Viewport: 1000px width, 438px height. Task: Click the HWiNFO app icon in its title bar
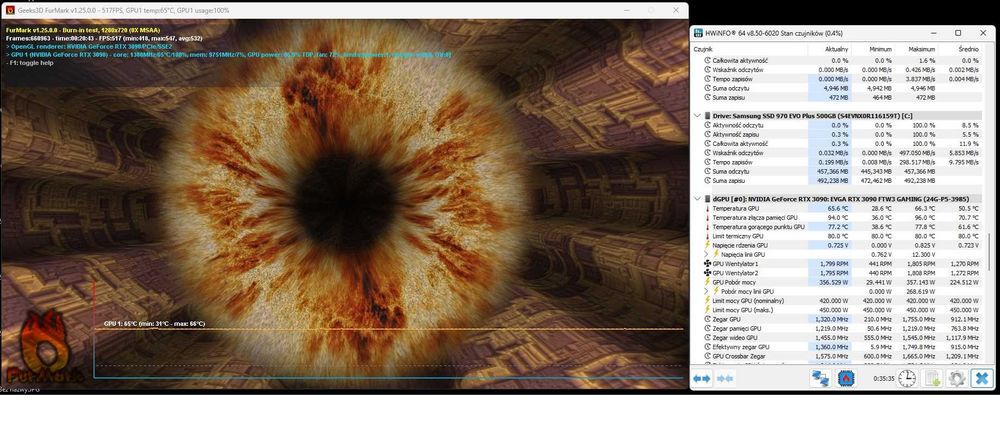[698, 33]
